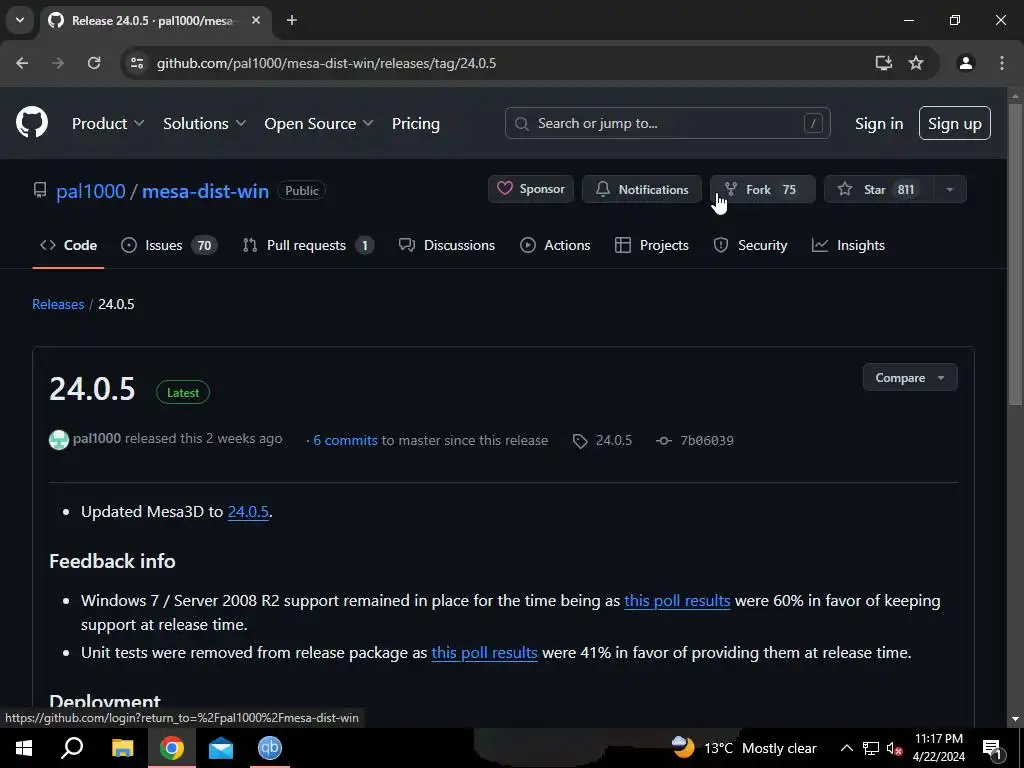Open the Pricing page

[x=415, y=123]
